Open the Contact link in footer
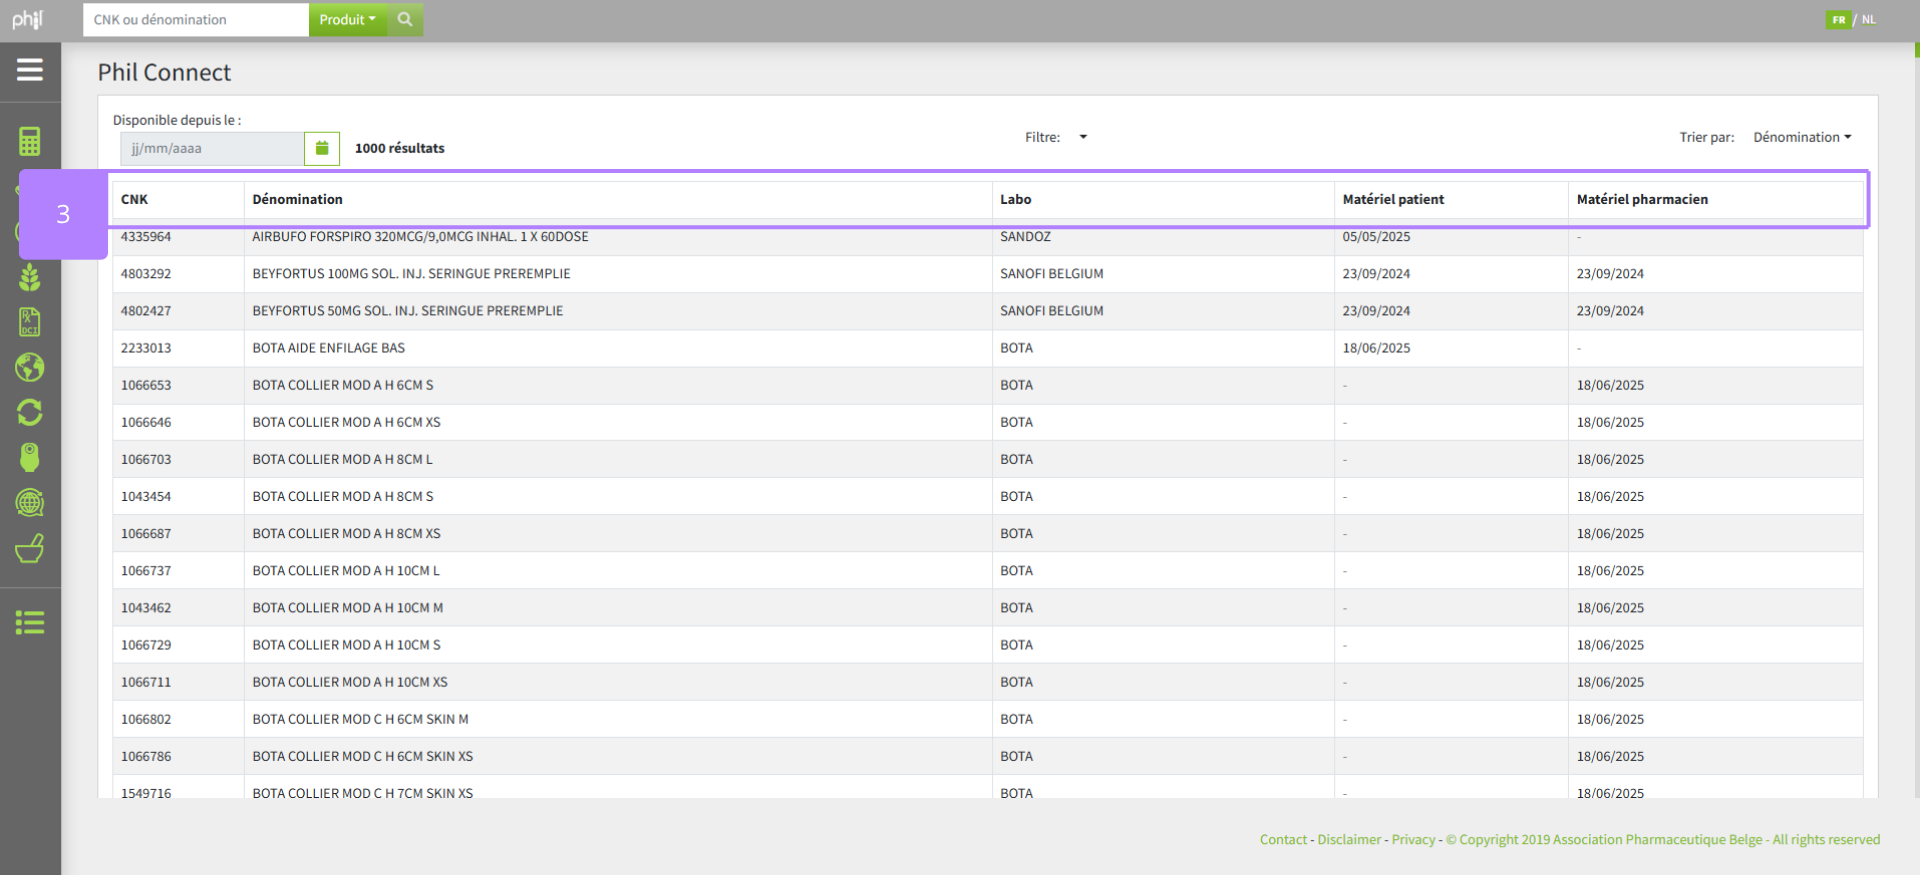The image size is (1920, 875). pos(1283,840)
